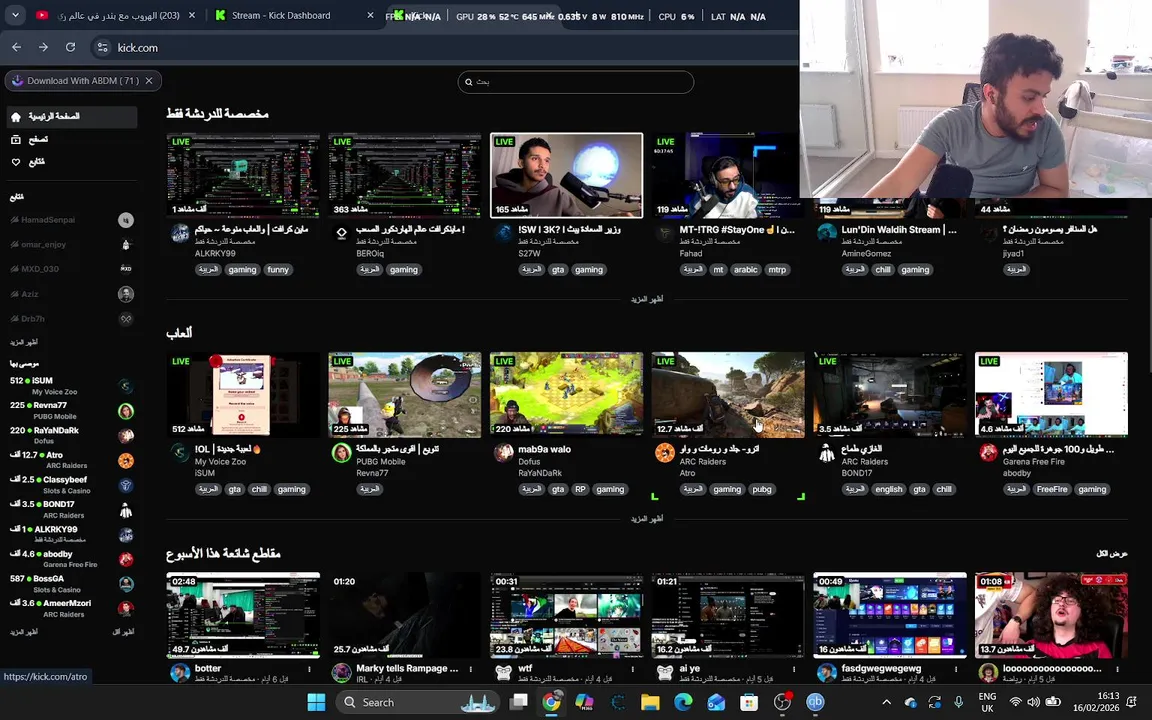
Task: Click BOND17 streamer avatar under stream card
Action: 827,453
